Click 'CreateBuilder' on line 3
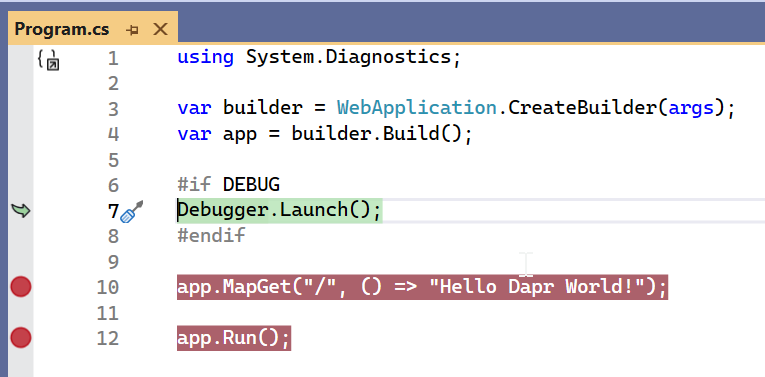The height and width of the screenshot is (377, 765). pyautogui.click(x=583, y=108)
